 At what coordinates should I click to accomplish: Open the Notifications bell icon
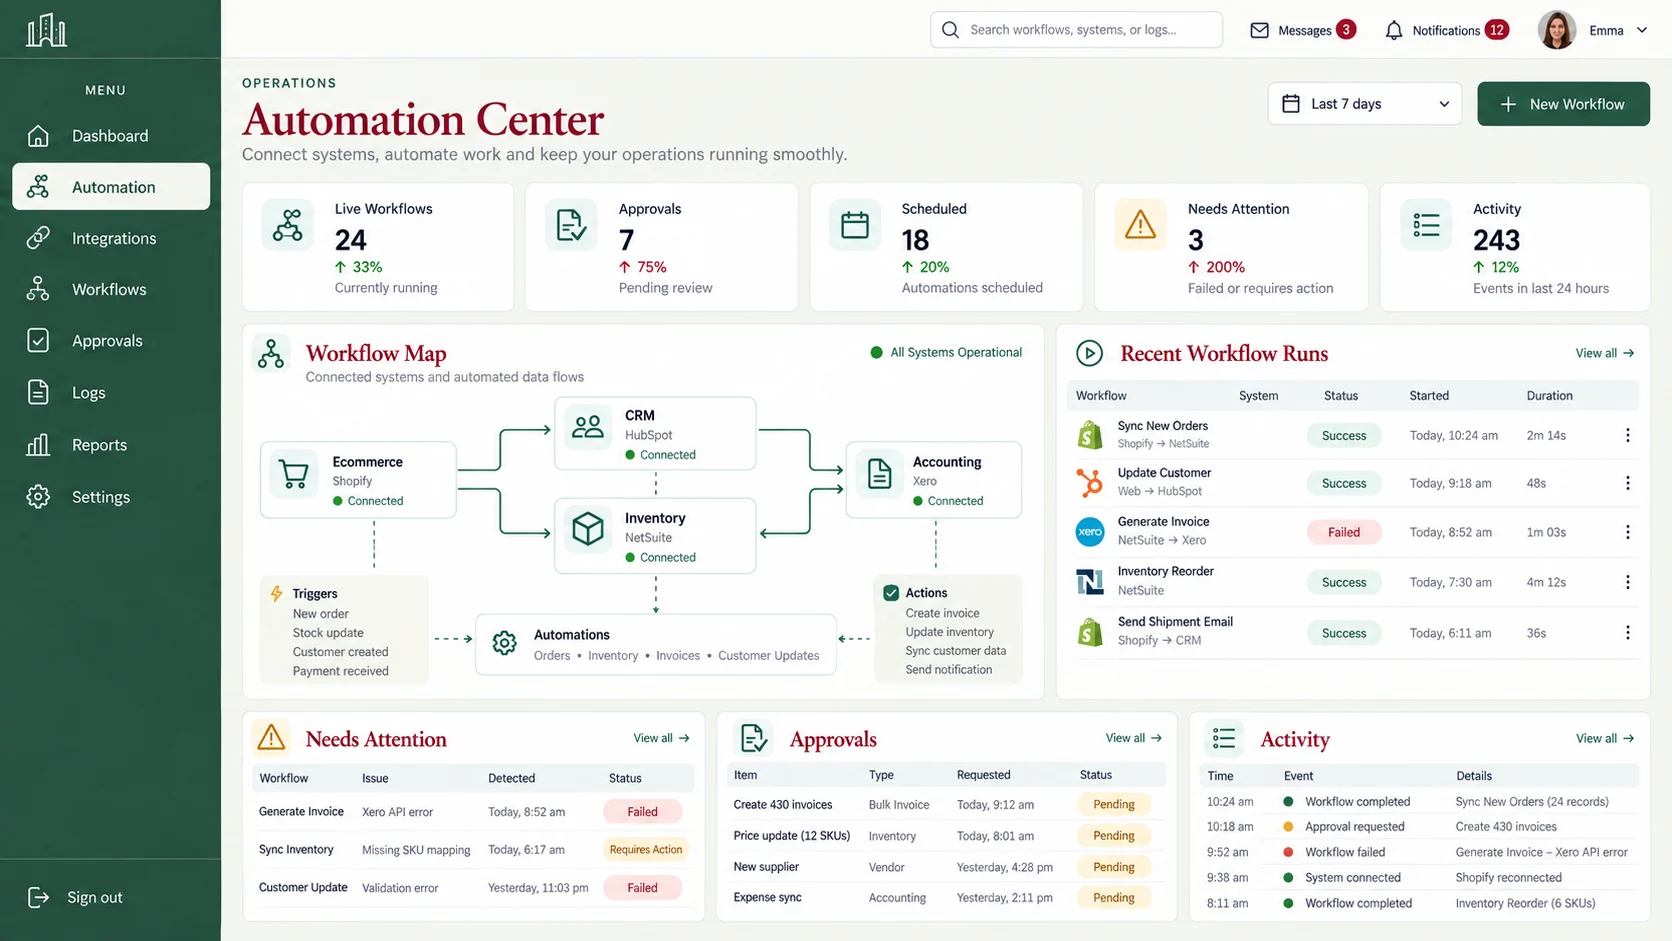[x=1393, y=30]
